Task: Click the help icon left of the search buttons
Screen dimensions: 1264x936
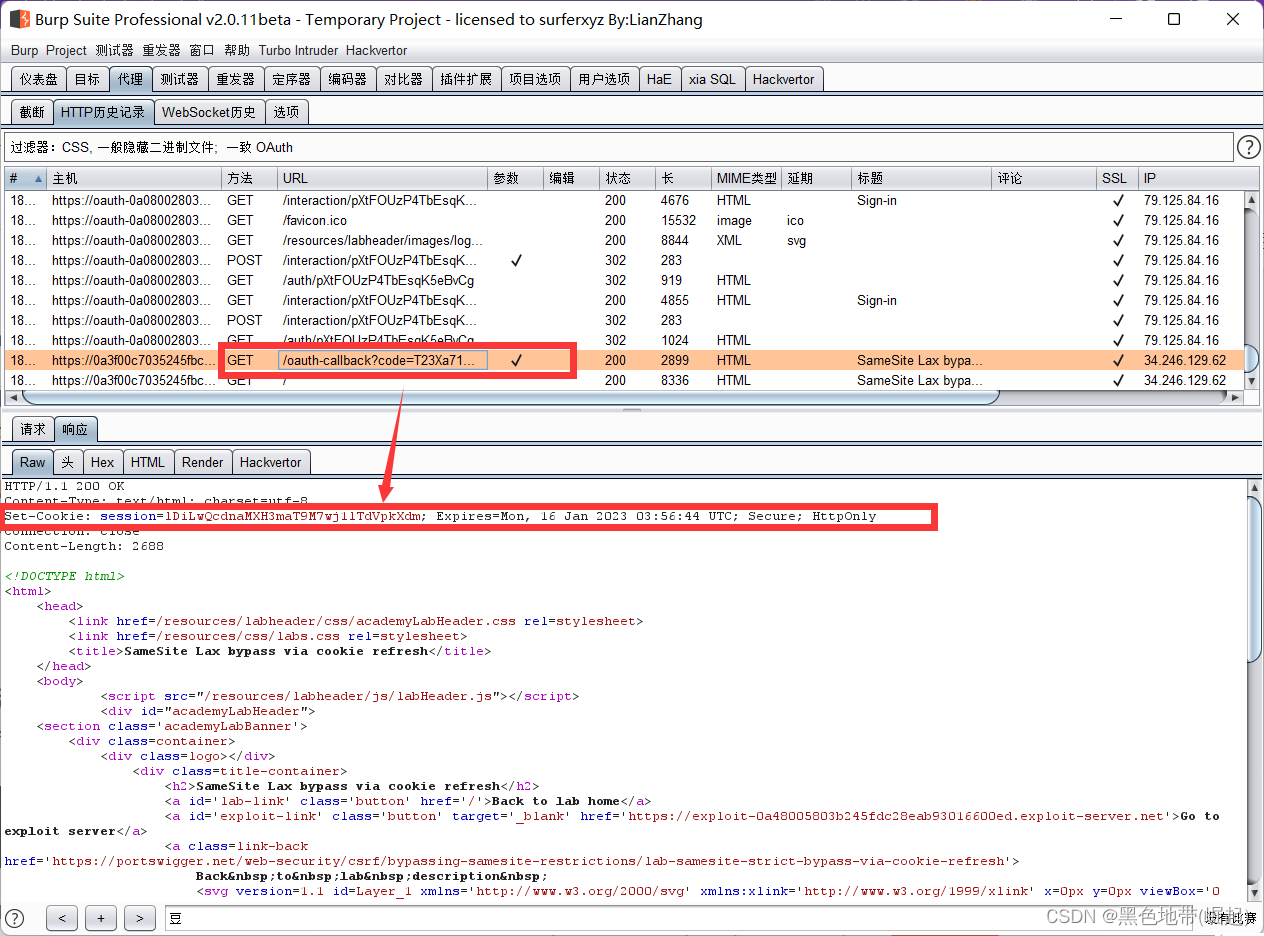Action: pos(15,917)
